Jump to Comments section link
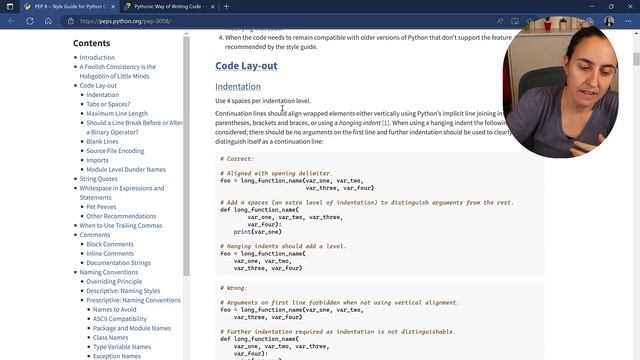The width and height of the screenshot is (640, 360). [x=95, y=235]
